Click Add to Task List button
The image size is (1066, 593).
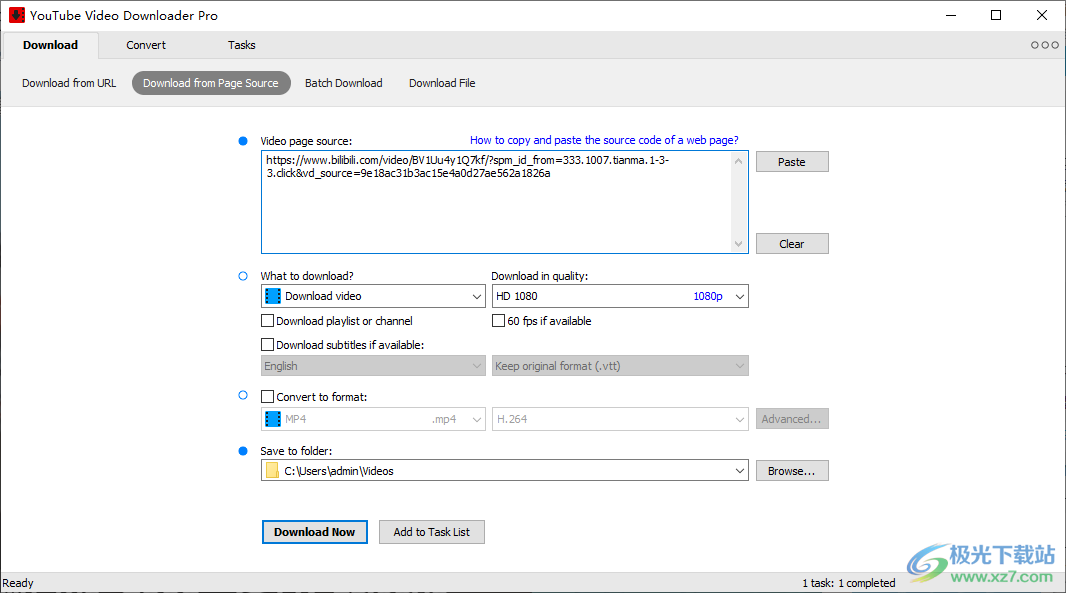coord(432,532)
